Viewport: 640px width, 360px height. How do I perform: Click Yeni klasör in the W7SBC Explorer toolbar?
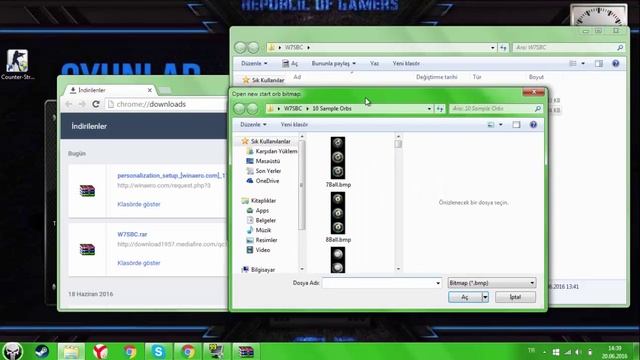[x=406, y=63]
